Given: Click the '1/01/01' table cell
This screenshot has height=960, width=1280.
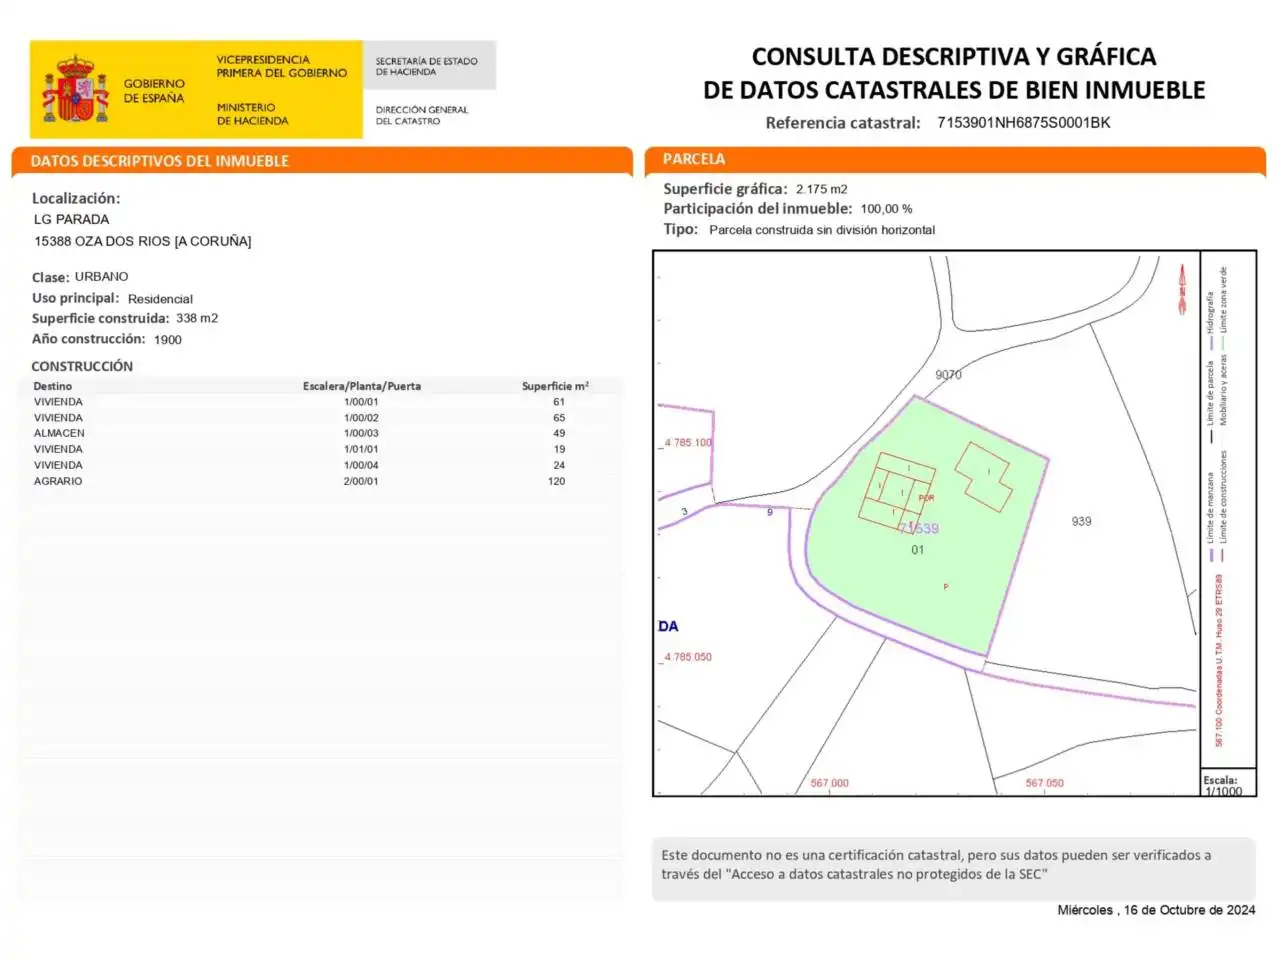Looking at the screenshot, I should click(x=361, y=449).
